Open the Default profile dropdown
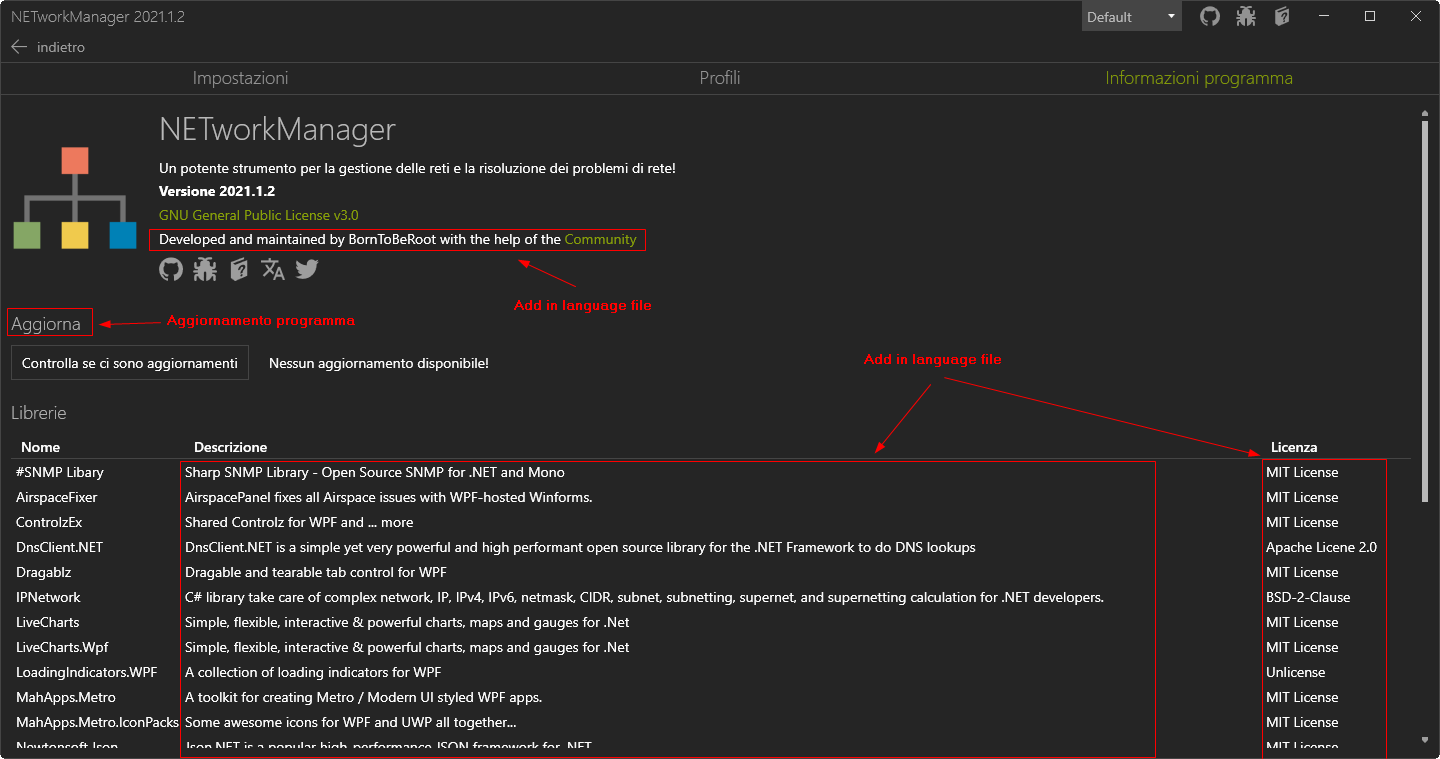The height and width of the screenshot is (759, 1440). [1125, 16]
